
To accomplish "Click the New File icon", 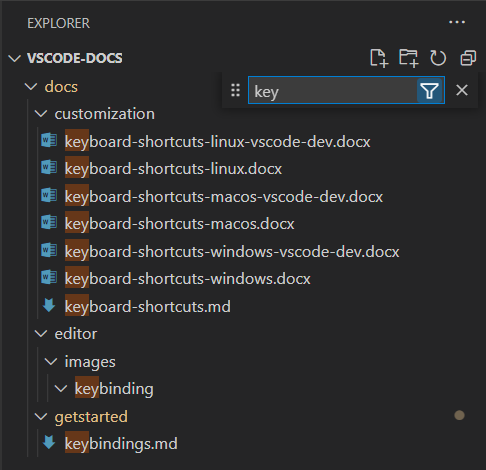I will (x=379, y=58).
